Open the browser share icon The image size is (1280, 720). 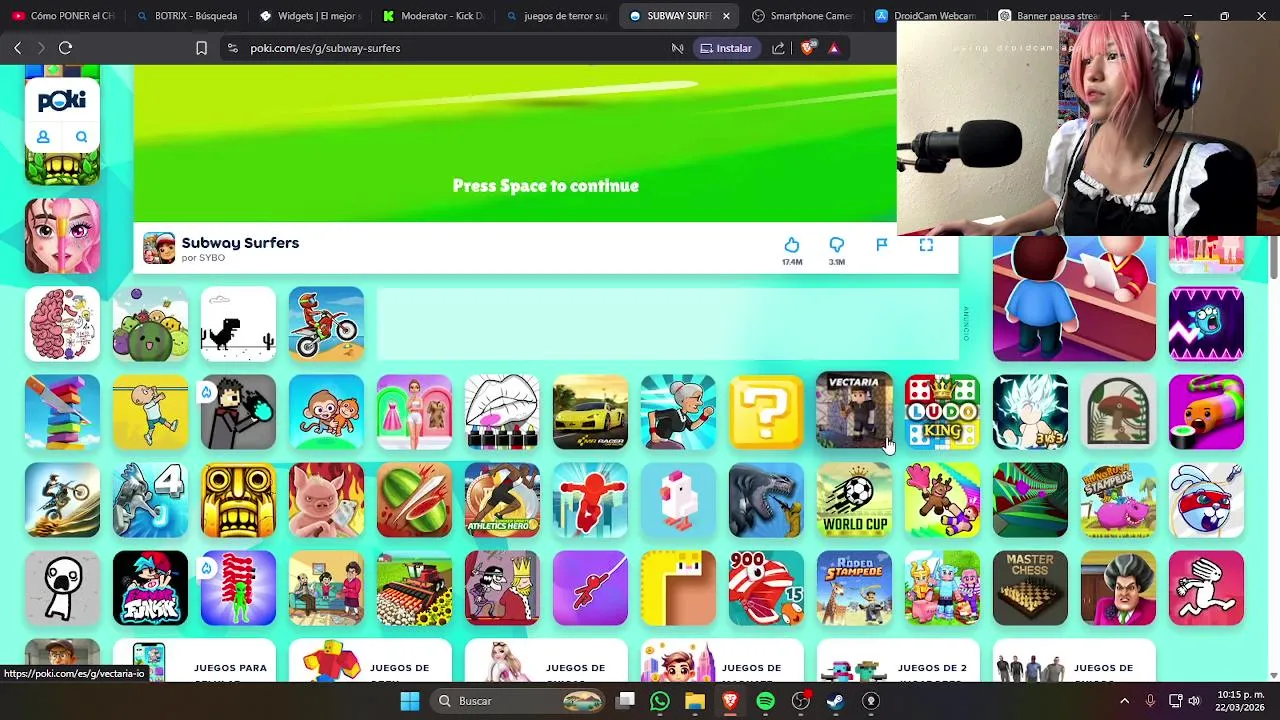(x=778, y=48)
